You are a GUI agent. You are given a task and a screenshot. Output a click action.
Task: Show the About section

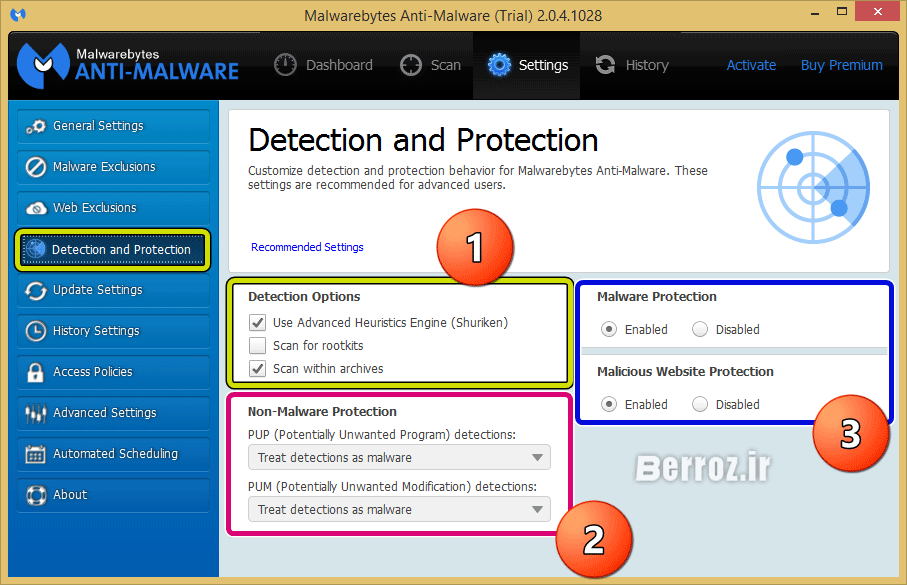(113, 495)
